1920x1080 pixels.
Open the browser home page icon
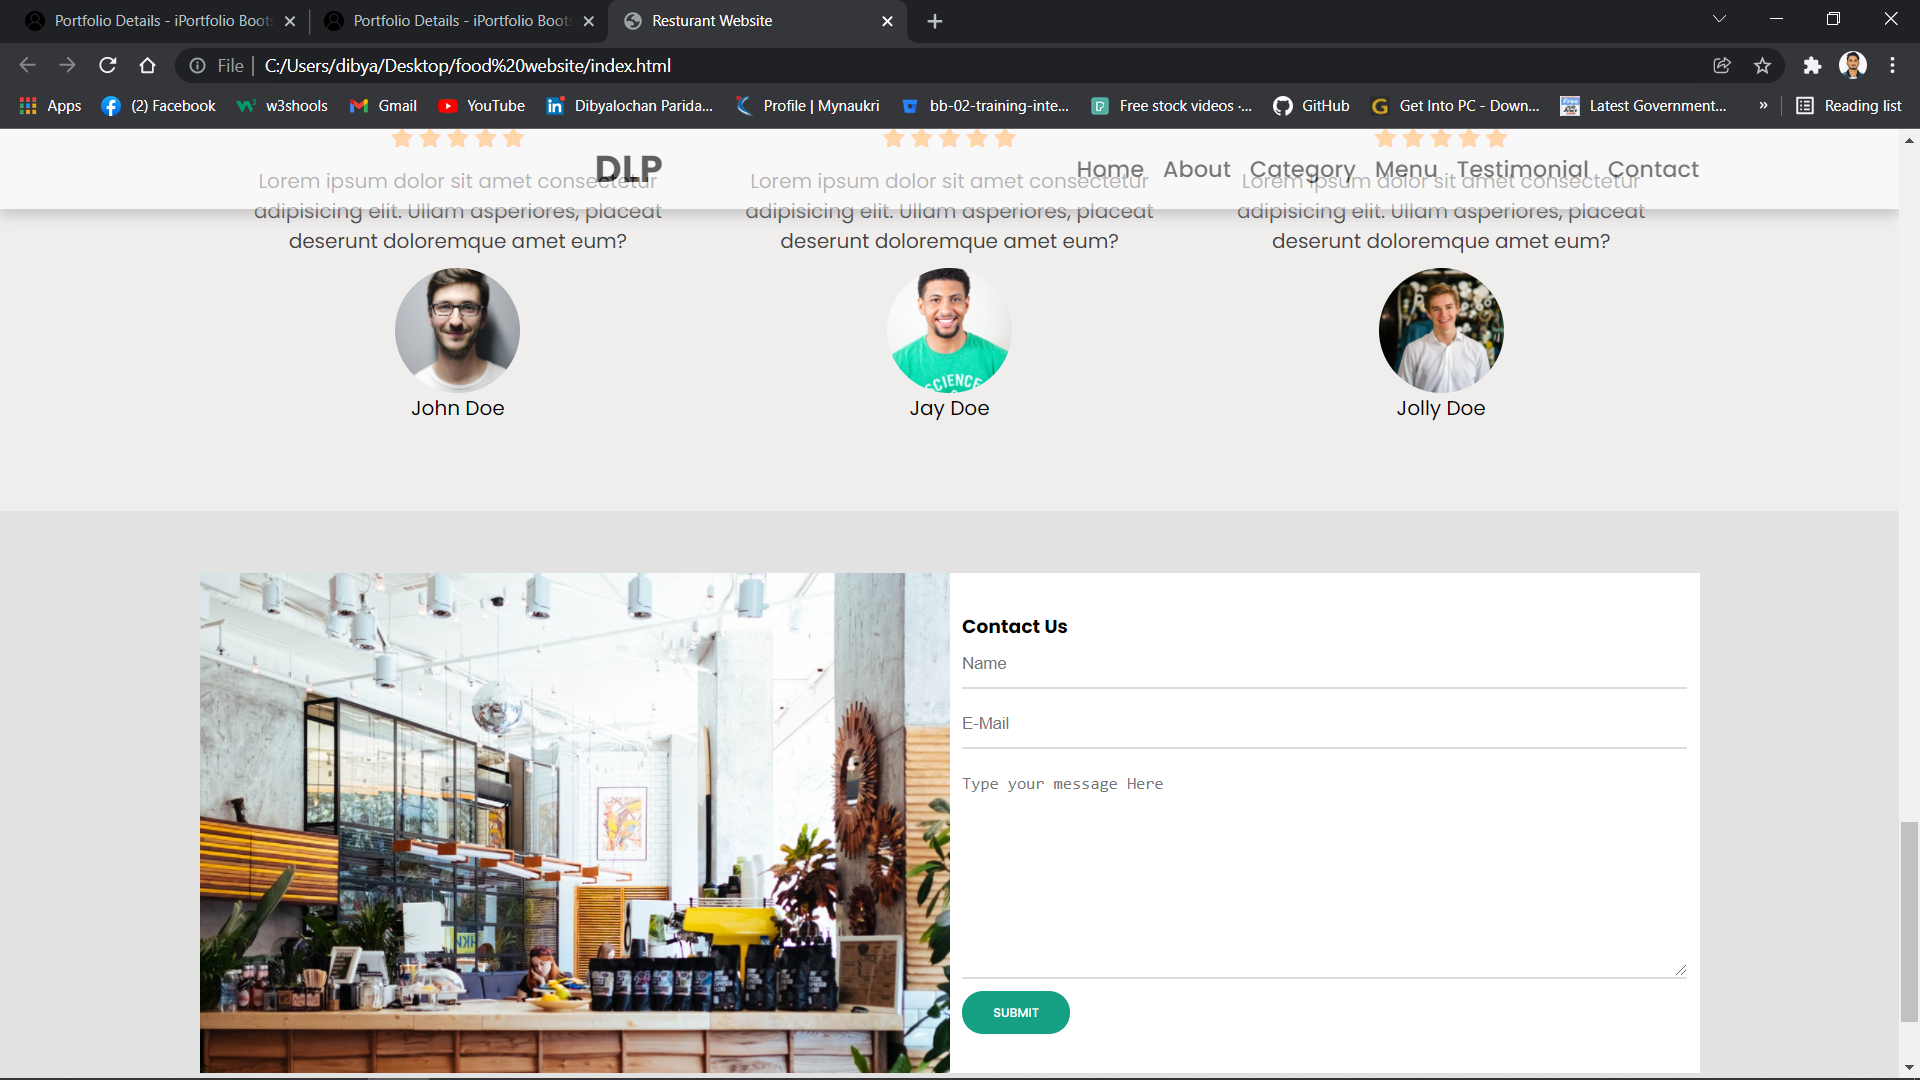pyautogui.click(x=148, y=66)
